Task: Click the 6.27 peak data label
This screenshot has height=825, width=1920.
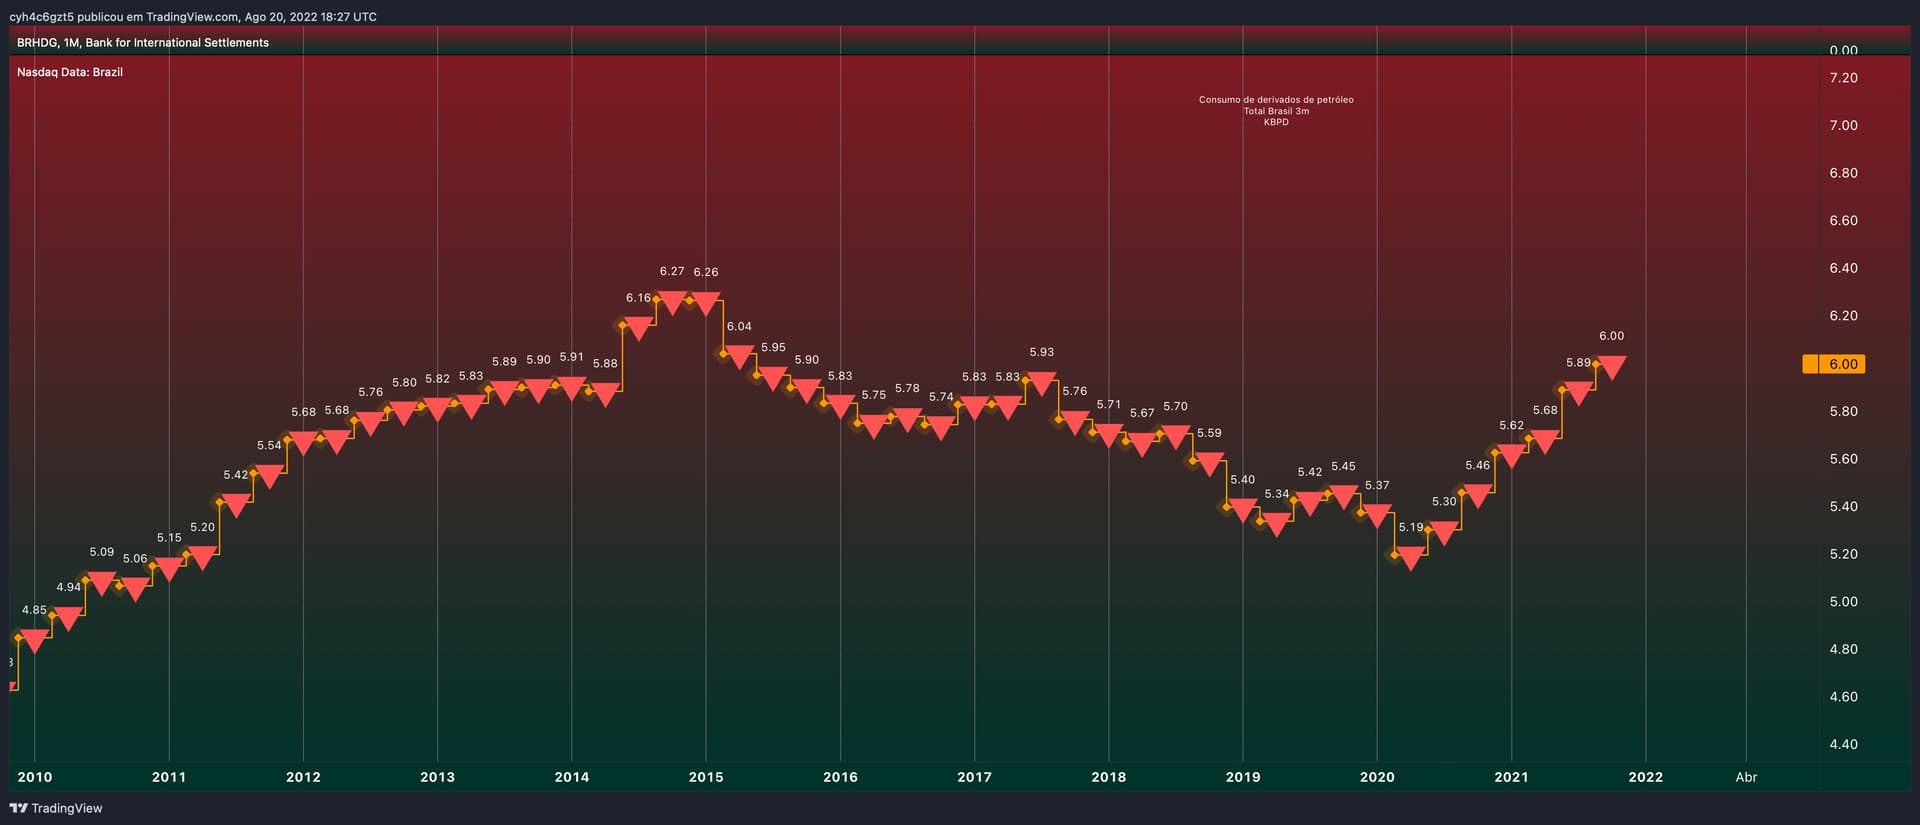Action: pyautogui.click(x=672, y=272)
